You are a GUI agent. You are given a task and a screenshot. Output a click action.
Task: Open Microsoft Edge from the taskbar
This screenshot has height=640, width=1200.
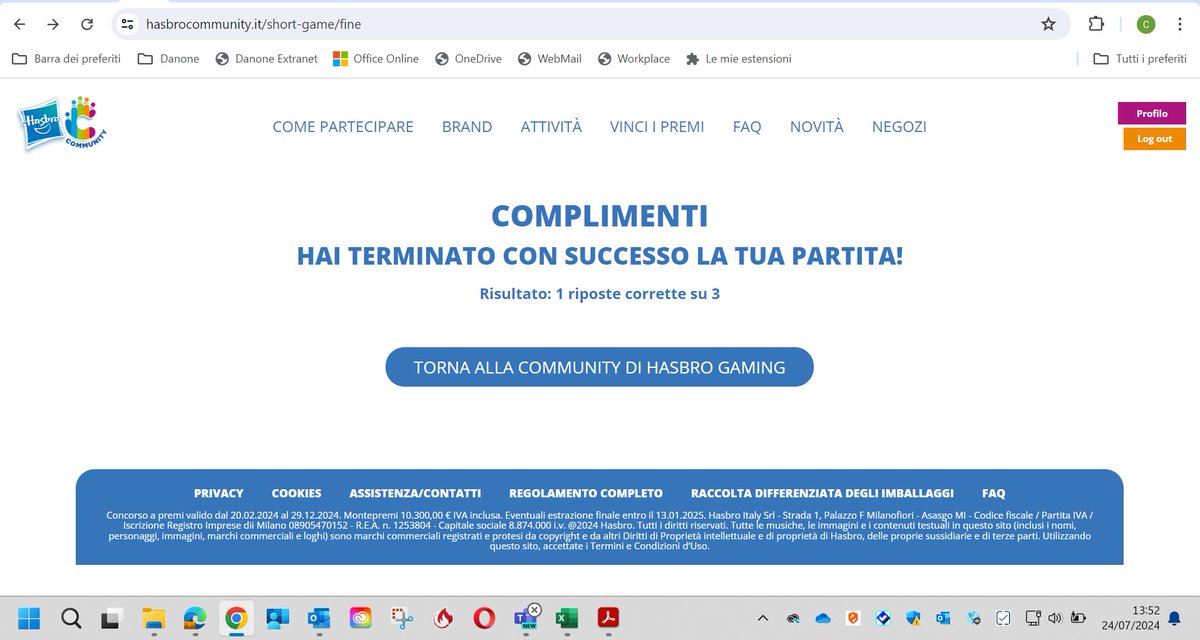click(x=194, y=618)
